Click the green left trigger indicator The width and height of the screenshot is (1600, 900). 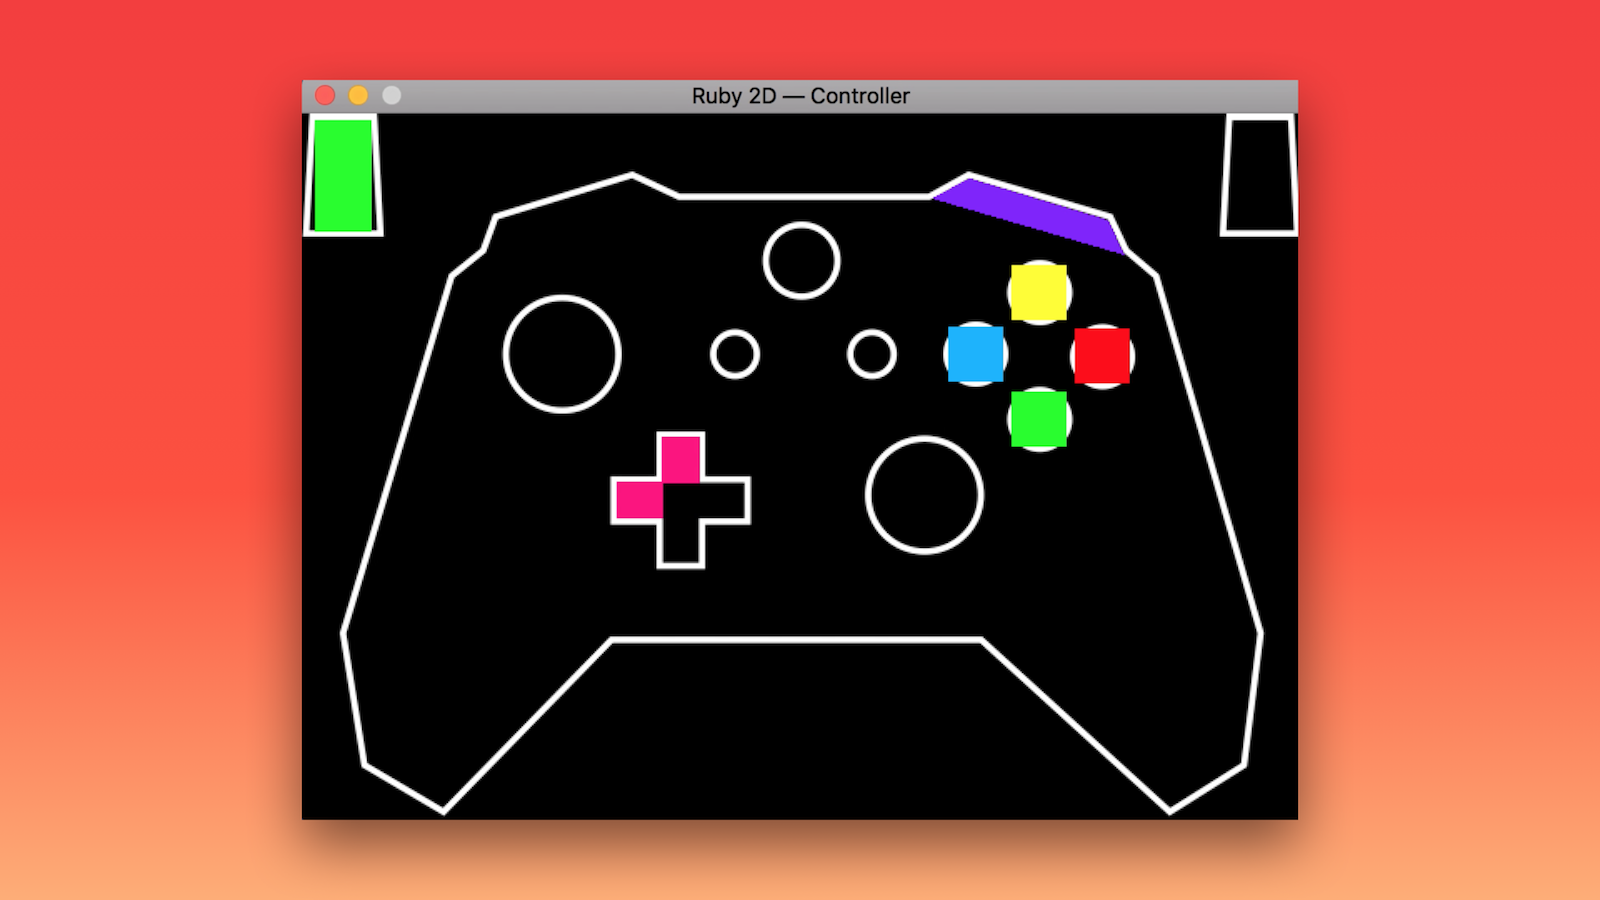click(343, 176)
